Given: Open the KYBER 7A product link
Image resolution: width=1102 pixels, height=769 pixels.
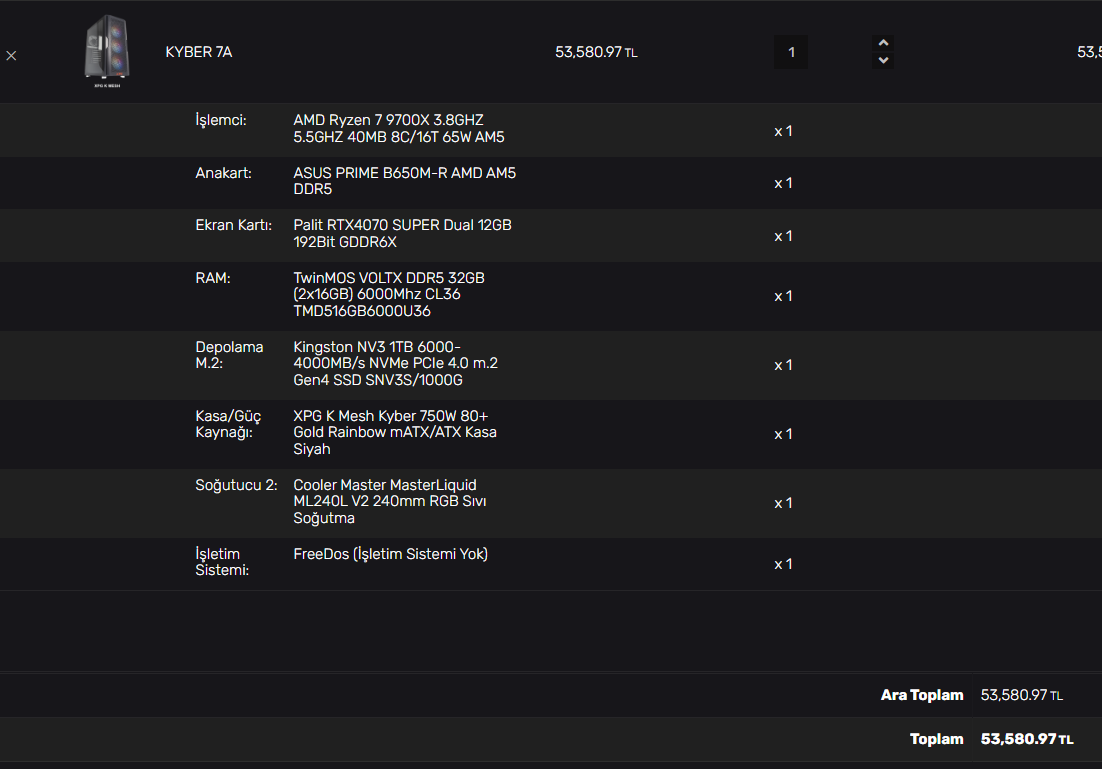Looking at the screenshot, I should [198, 52].
